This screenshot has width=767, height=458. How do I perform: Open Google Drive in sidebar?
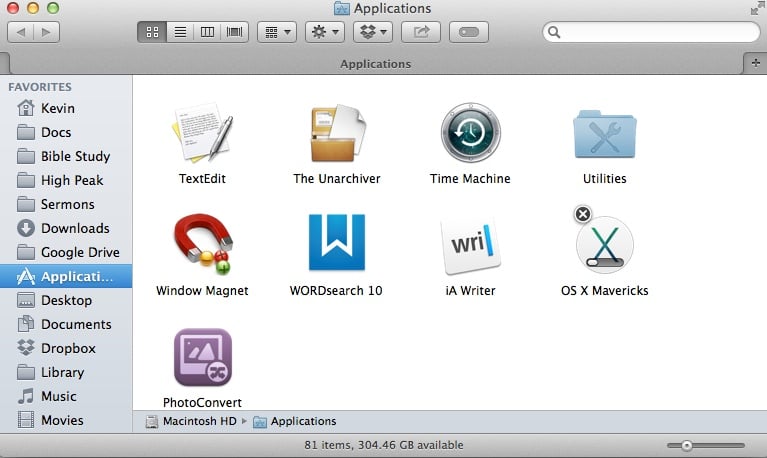point(66,252)
